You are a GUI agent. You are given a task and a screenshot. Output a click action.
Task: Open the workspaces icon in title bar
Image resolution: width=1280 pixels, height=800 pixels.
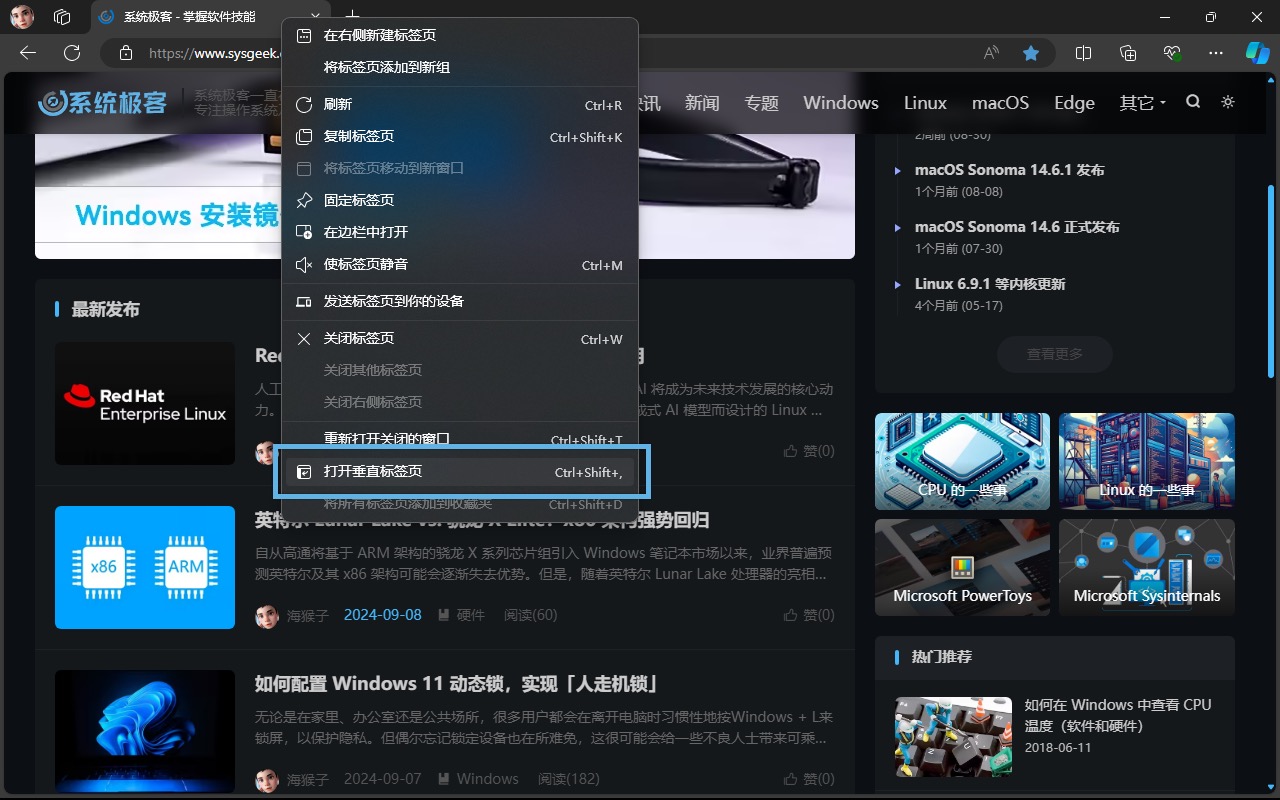pos(62,17)
